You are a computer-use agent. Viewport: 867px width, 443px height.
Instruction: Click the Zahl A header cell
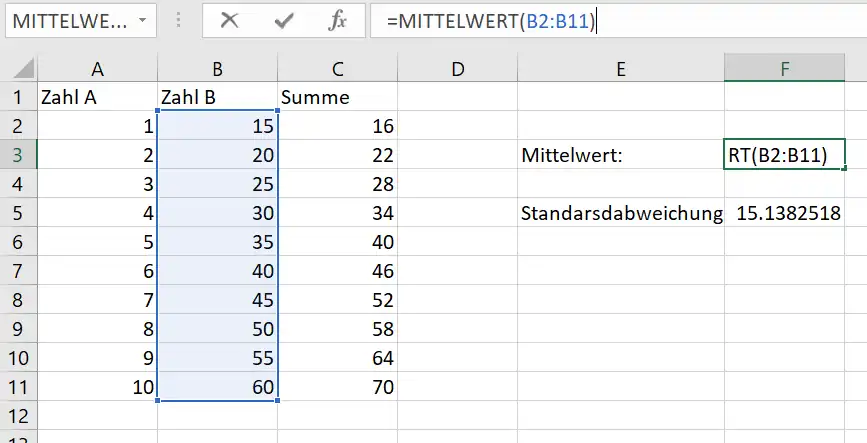pos(96,98)
